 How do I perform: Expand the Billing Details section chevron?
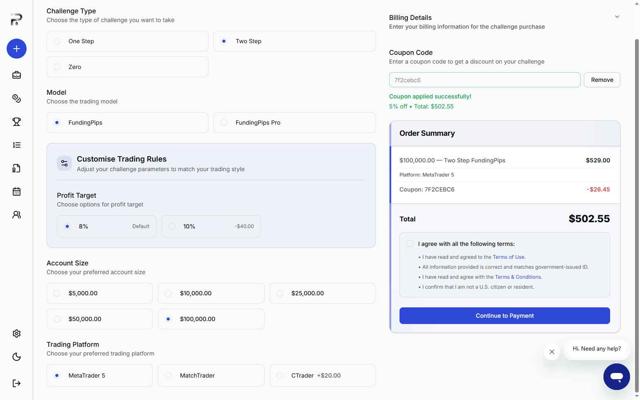click(617, 17)
